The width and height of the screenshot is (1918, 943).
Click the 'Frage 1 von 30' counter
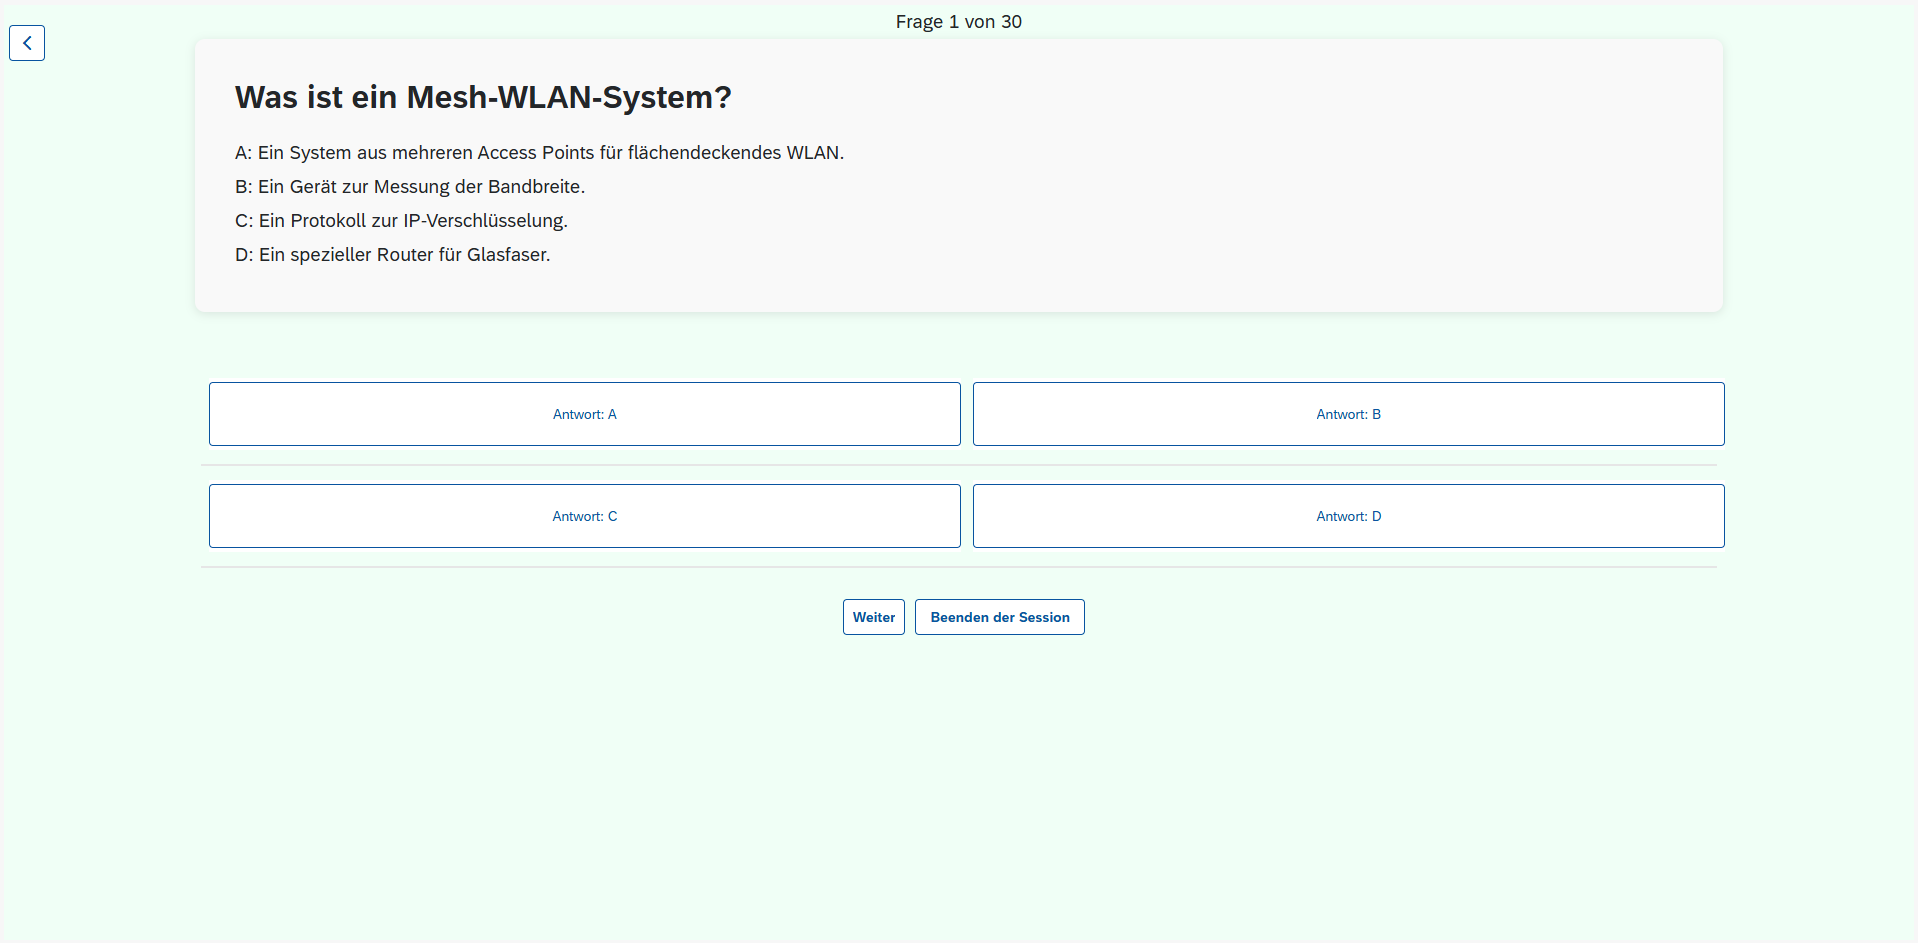point(958,22)
